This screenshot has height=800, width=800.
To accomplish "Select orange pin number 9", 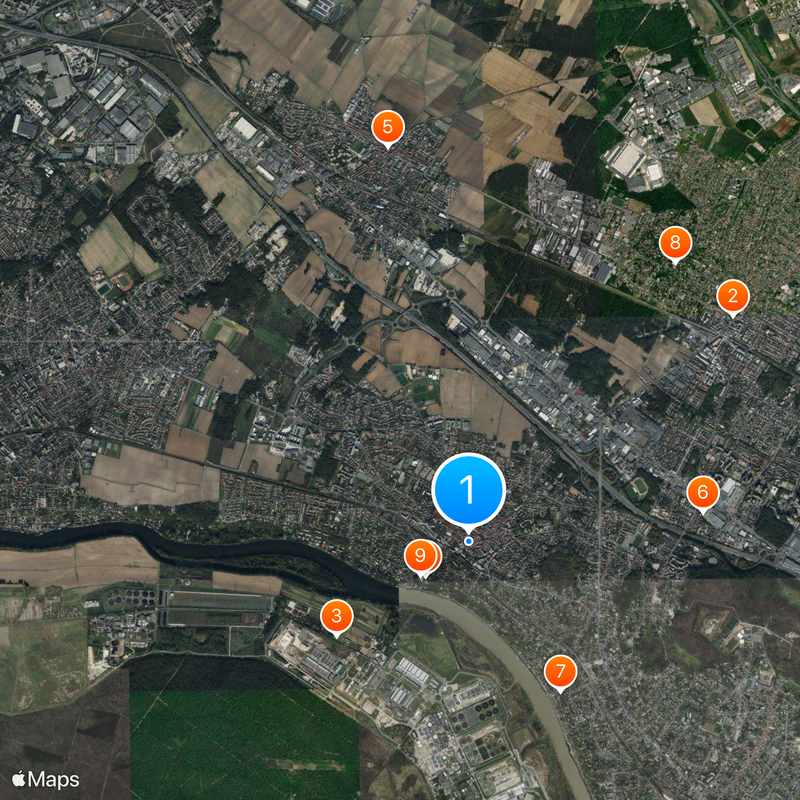I will (420, 556).
